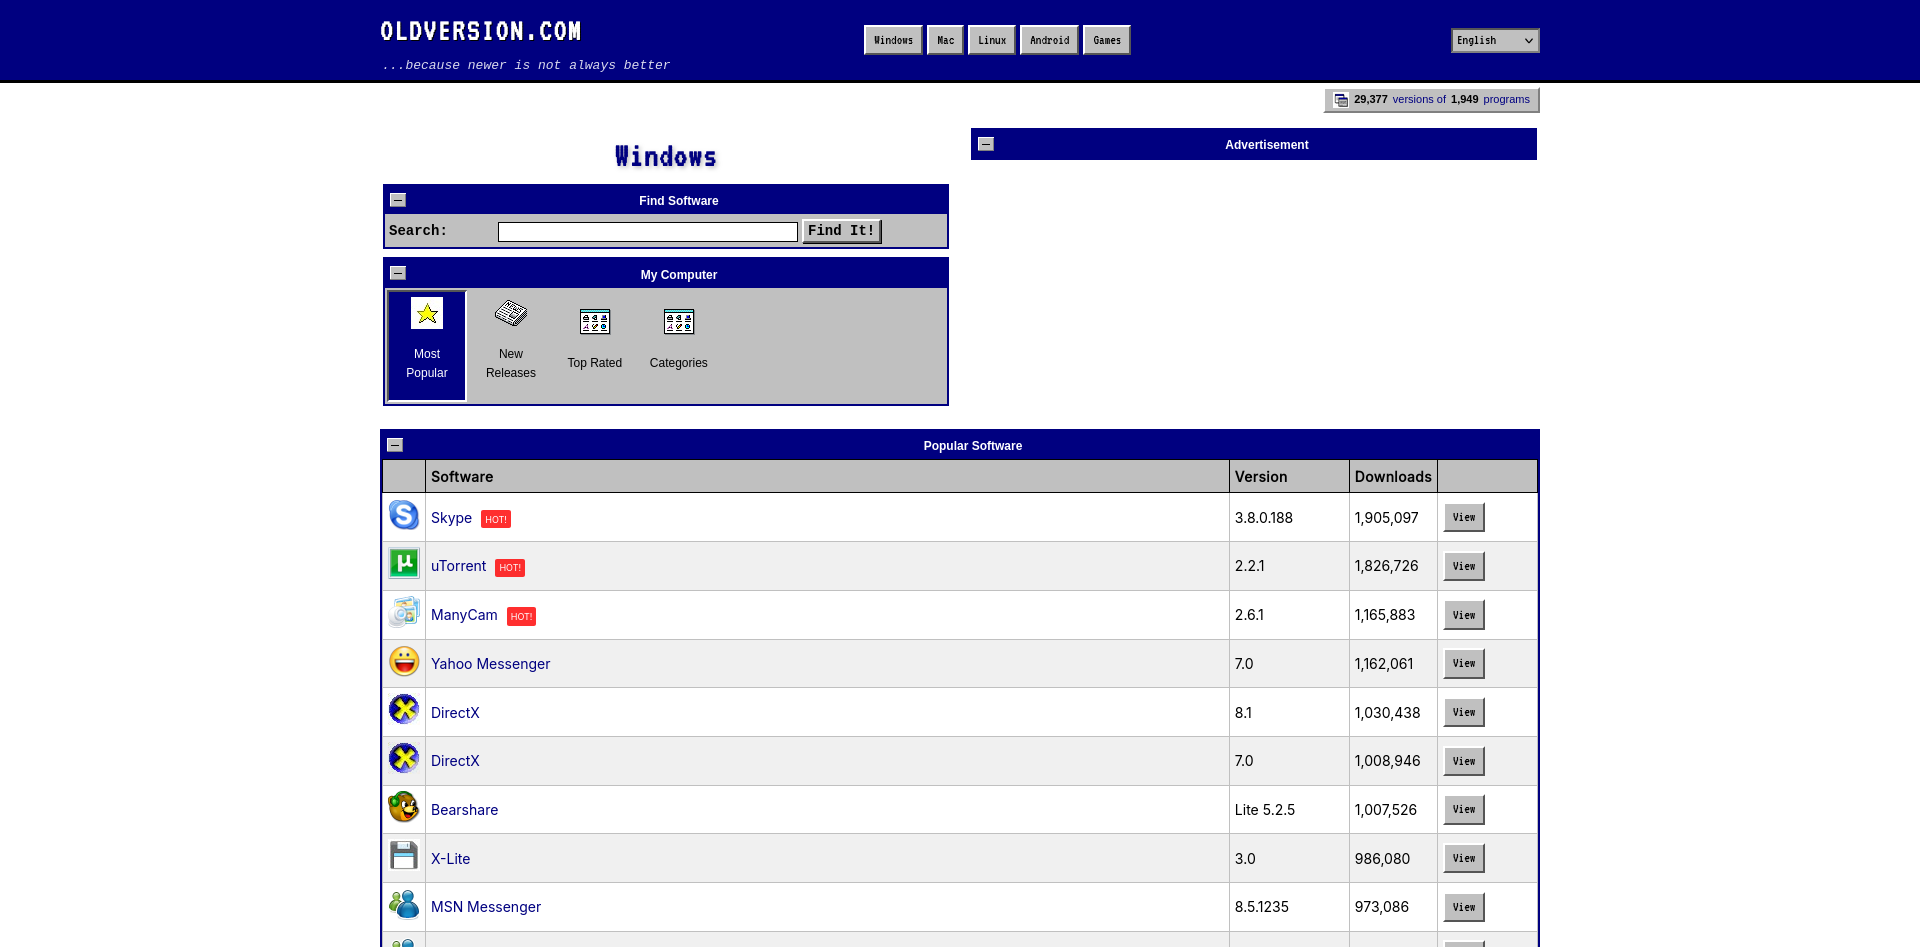Click into the Search text field
This screenshot has height=947, width=1920.
(x=648, y=232)
